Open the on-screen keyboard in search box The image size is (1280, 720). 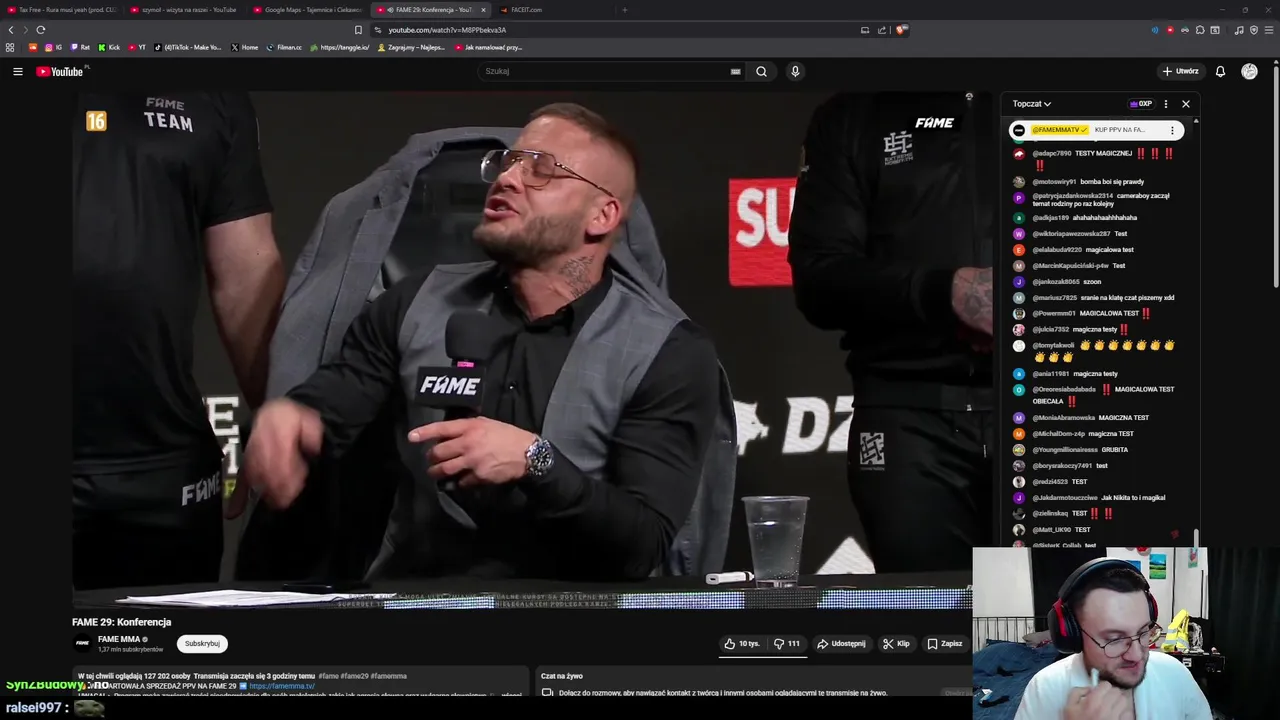(735, 71)
